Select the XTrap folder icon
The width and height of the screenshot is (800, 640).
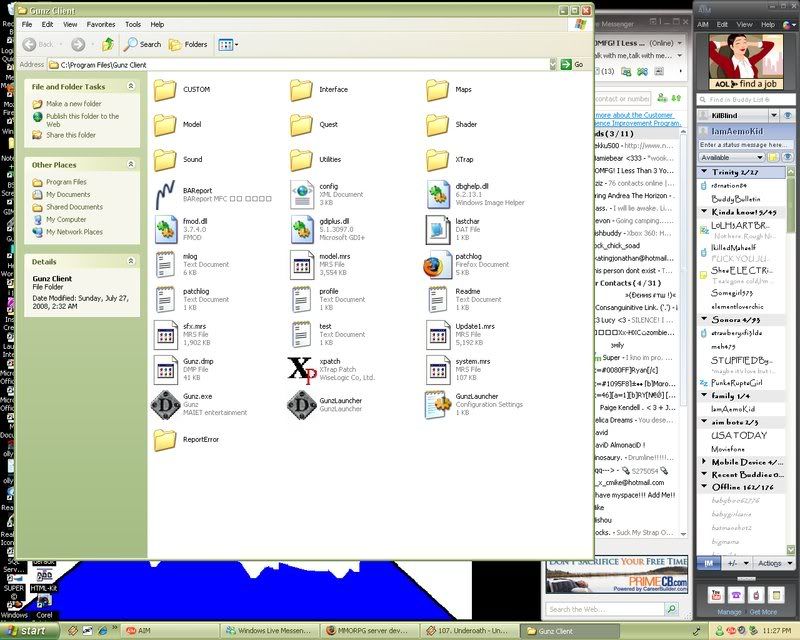pyautogui.click(x=437, y=160)
